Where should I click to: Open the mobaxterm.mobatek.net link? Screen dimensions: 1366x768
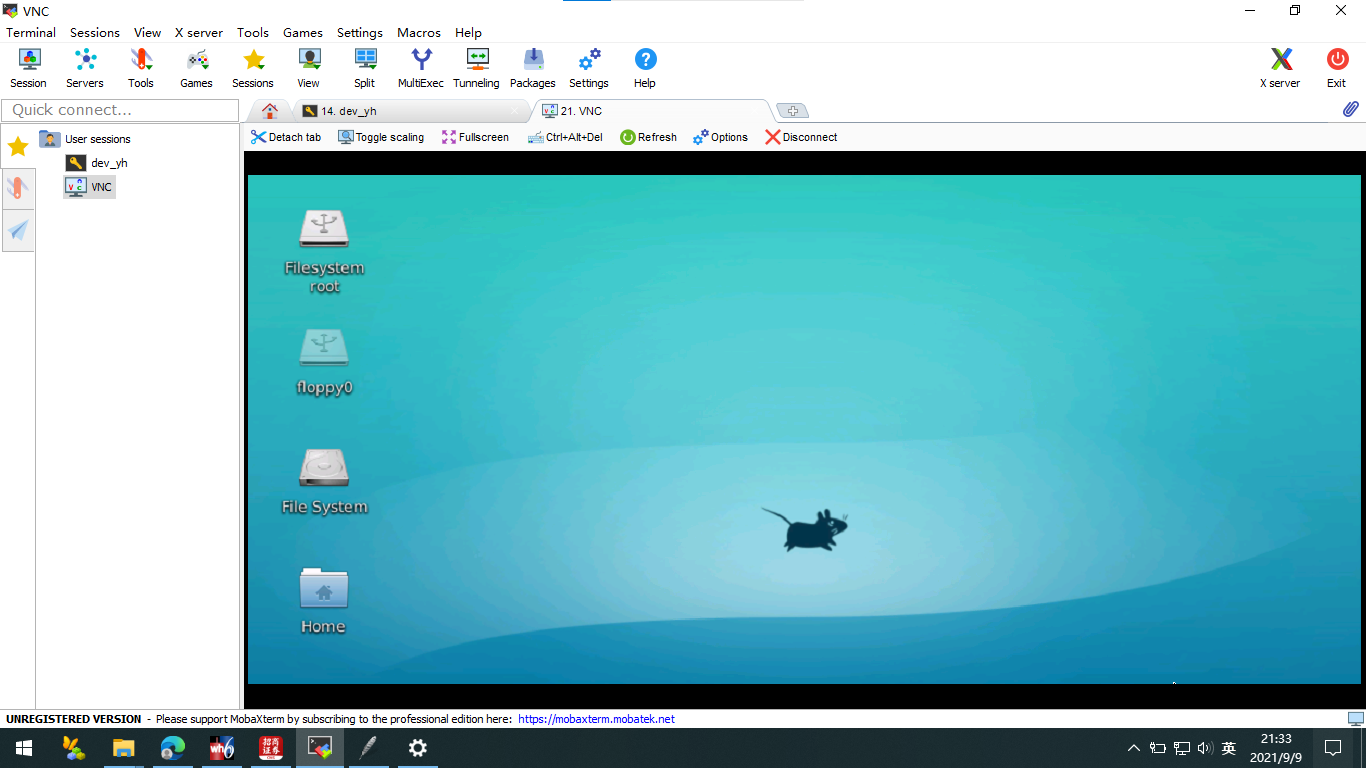coord(596,719)
